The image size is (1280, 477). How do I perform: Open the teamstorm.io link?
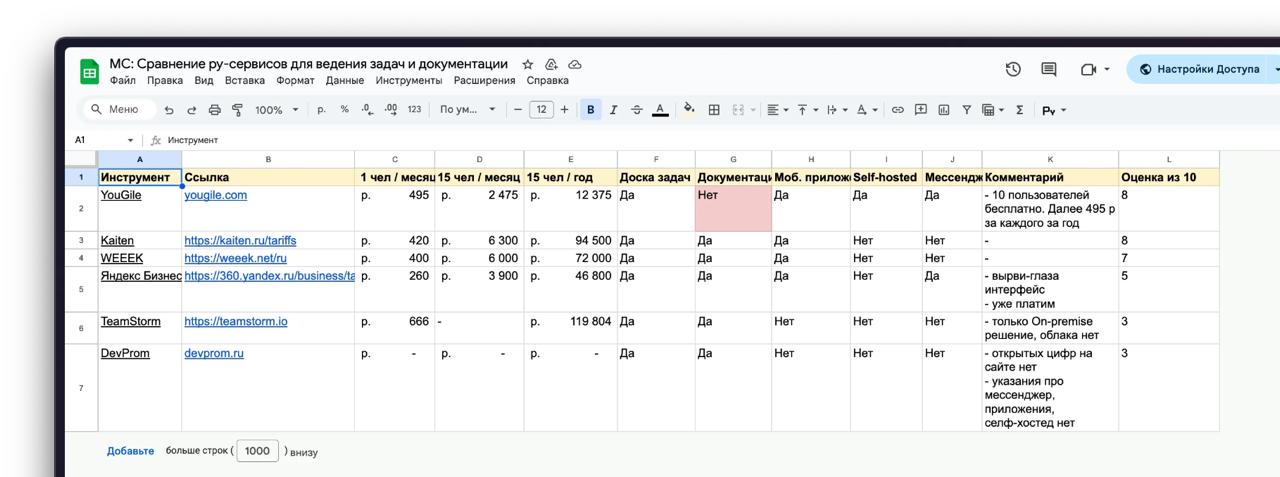pyautogui.click(x=236, y=321)
